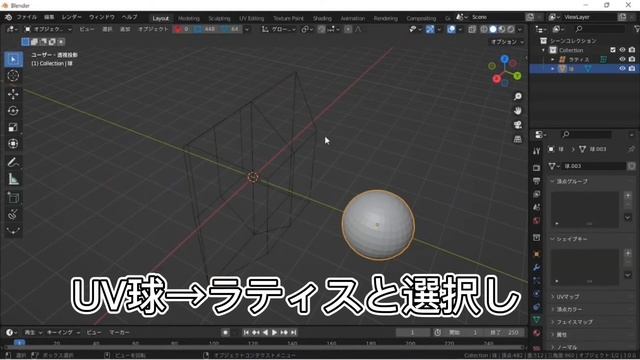Image resolution: width=640 pixels, height=360 pixels.
Task: Switch to wireframe viewport shading
Action: click(x=484, y=29)
